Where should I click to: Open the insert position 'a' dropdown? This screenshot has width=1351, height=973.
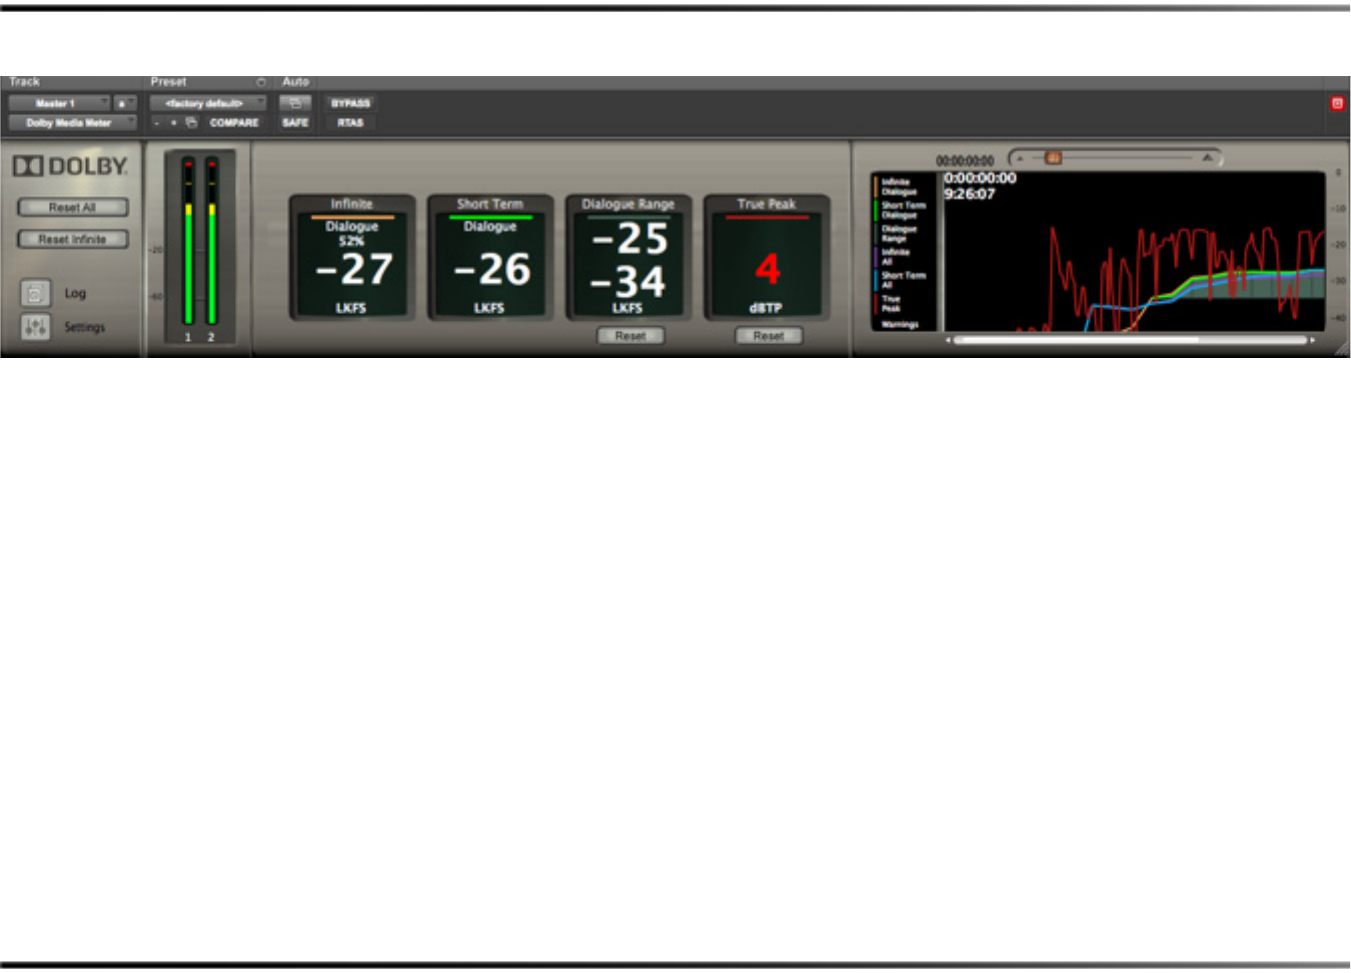[x=124, y=103]
